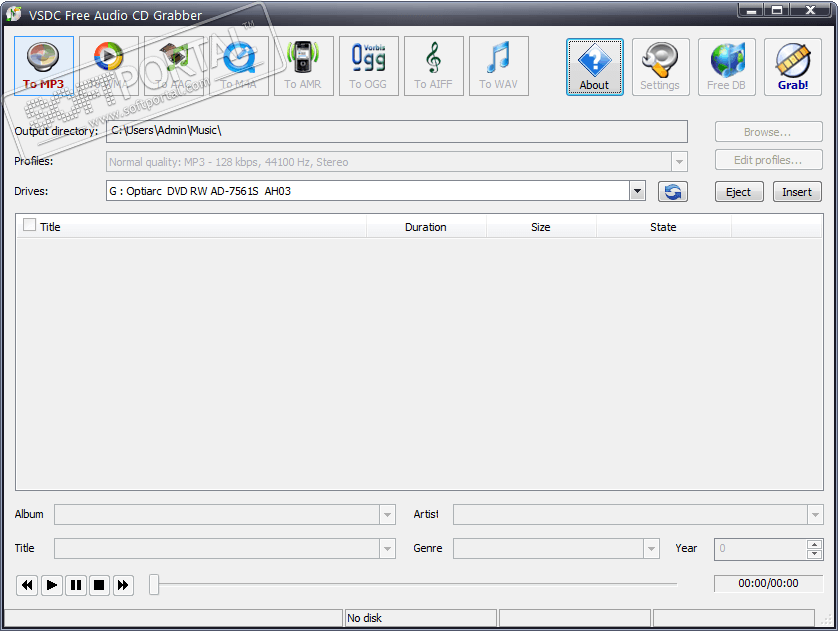Skip to next track

click(x=123, y=585)
